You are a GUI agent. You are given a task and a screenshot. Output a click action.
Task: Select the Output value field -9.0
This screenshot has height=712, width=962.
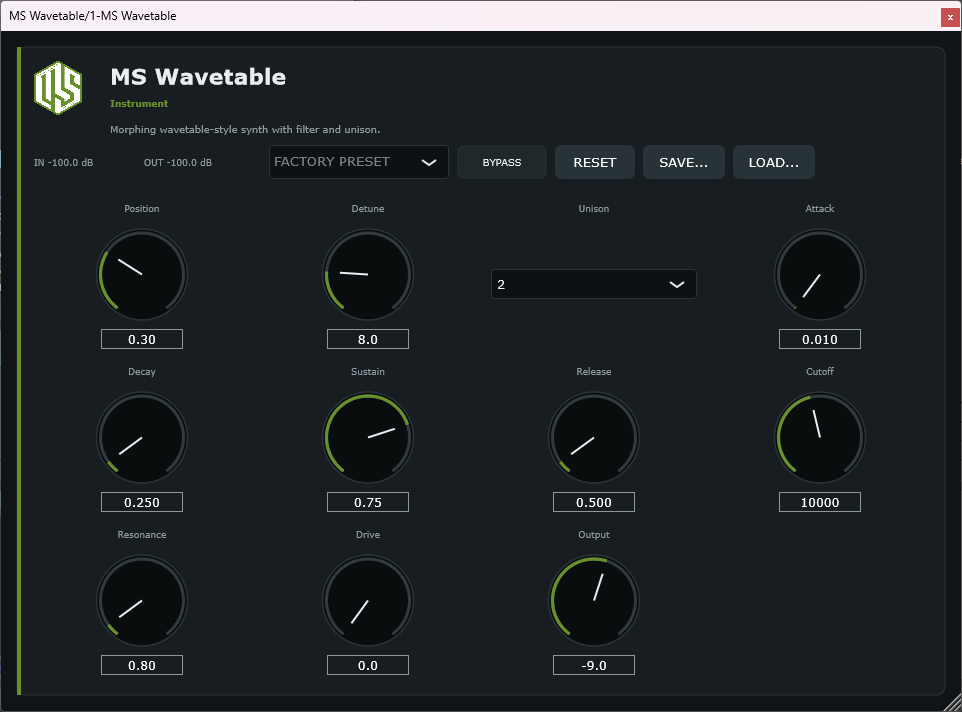click(594, 665)
